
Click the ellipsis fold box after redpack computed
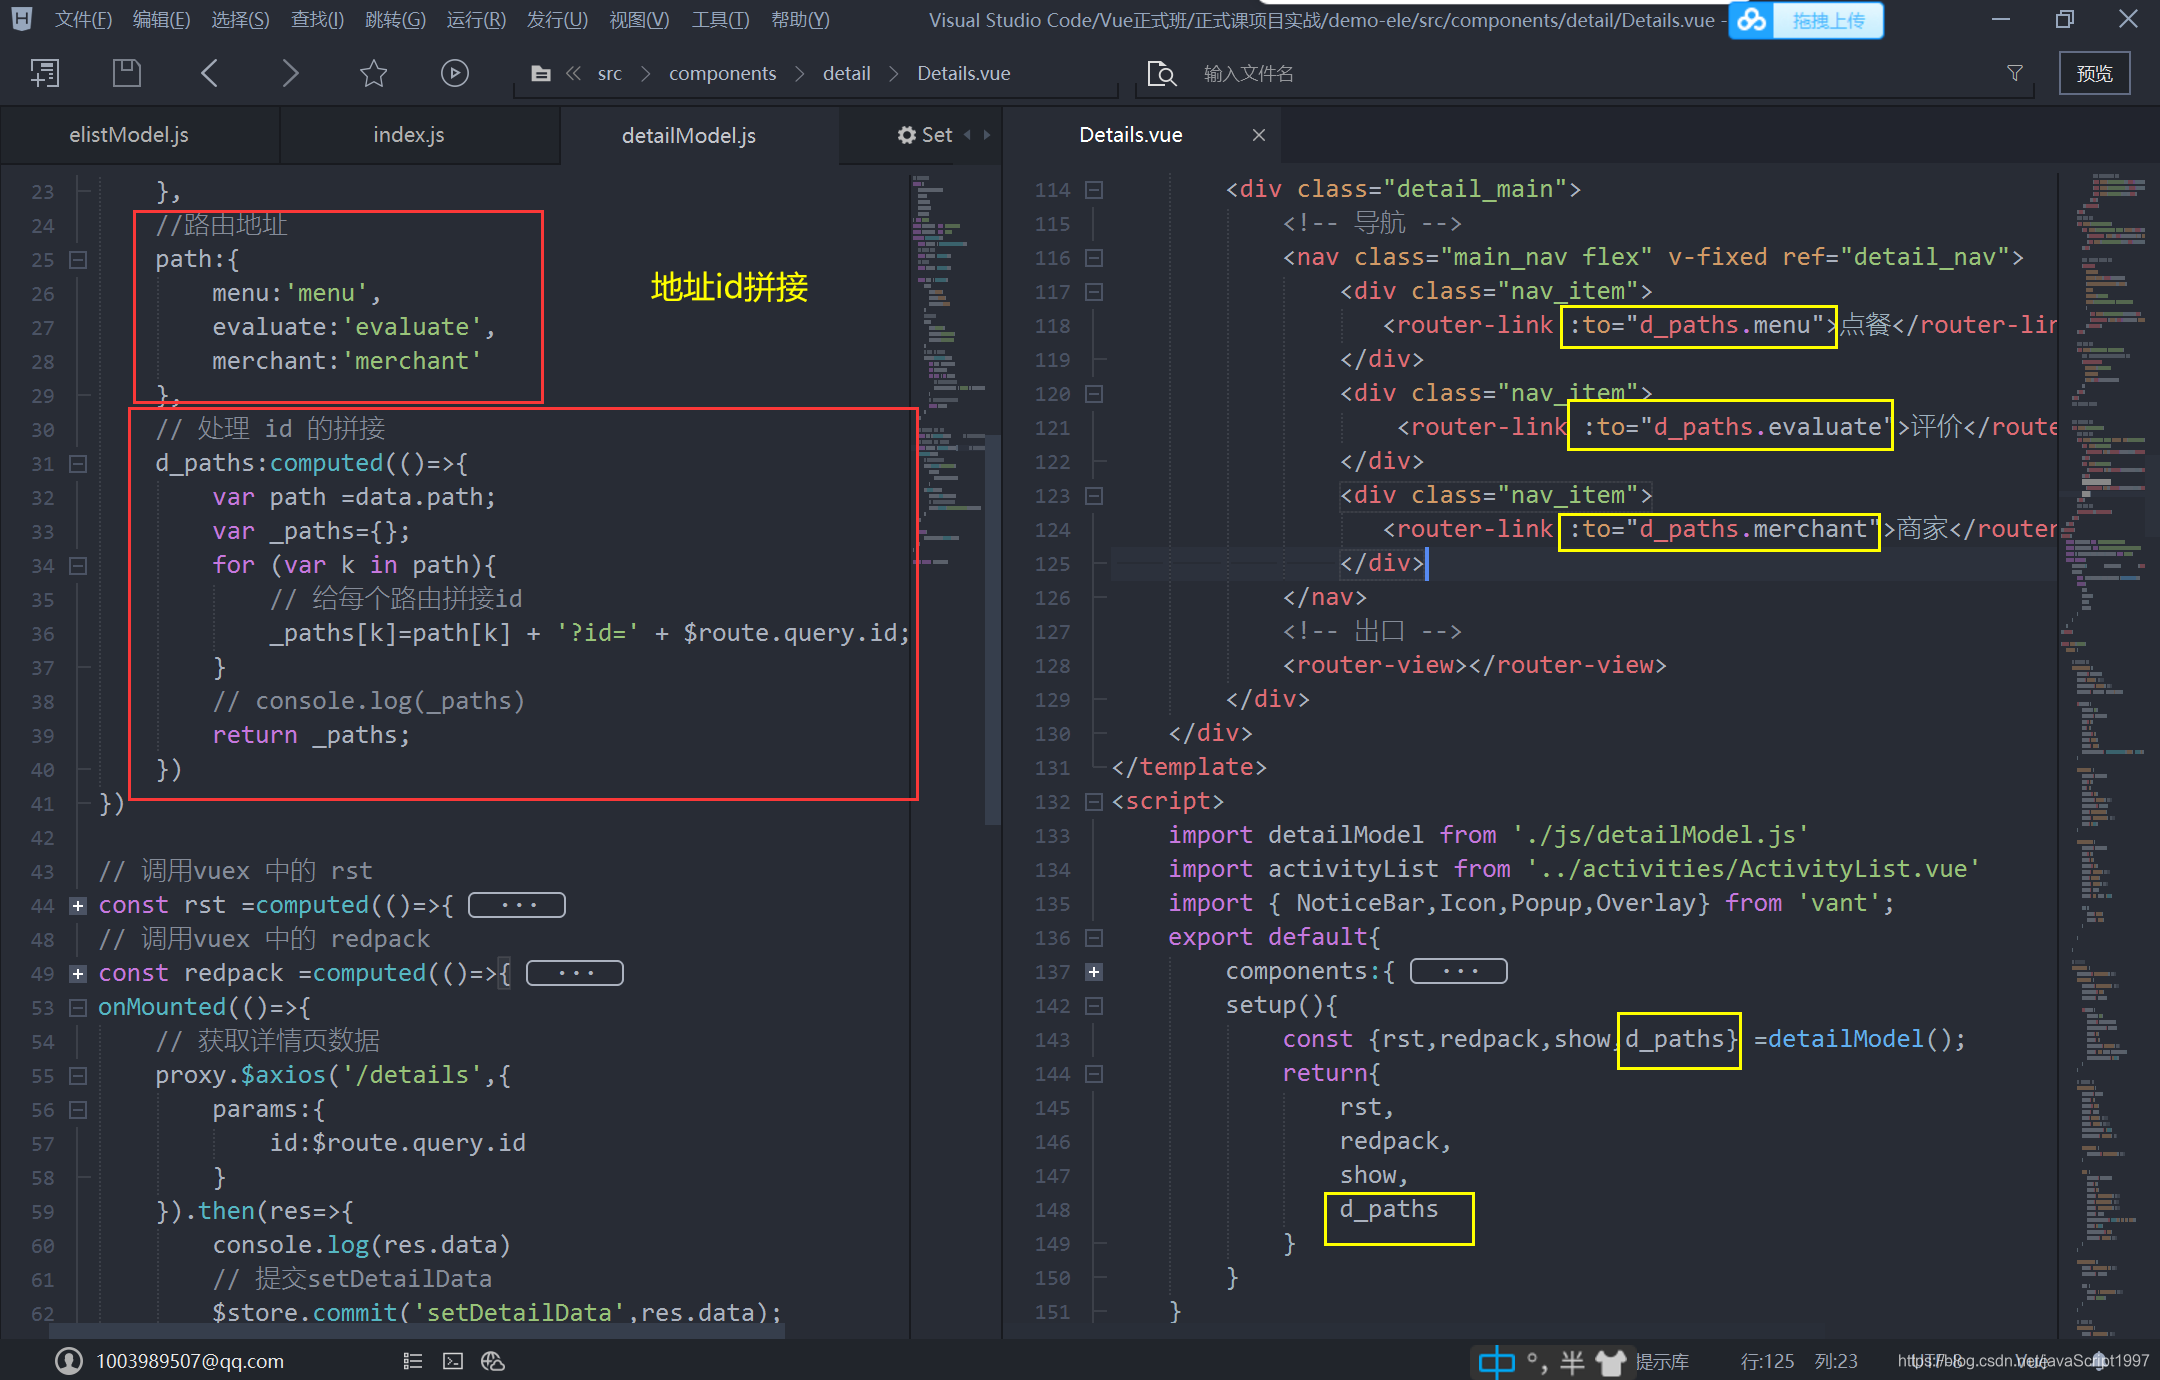coord(575,973)
